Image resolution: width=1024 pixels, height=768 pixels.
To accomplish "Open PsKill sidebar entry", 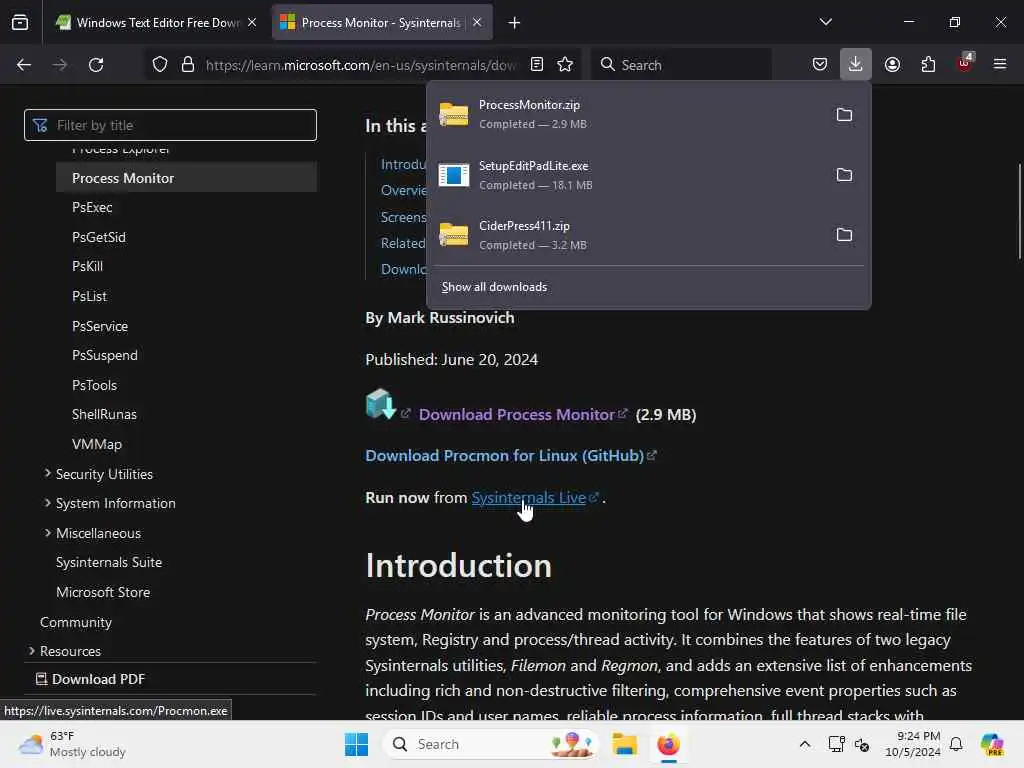I will tap(88, 266).
